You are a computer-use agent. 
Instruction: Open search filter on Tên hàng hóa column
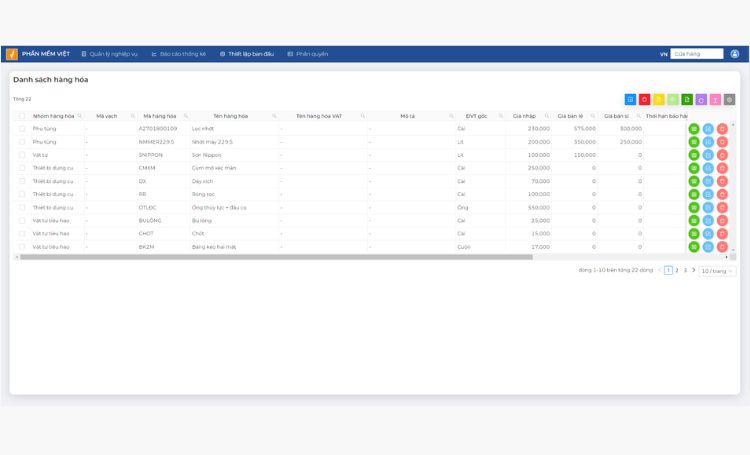point(274,116)
